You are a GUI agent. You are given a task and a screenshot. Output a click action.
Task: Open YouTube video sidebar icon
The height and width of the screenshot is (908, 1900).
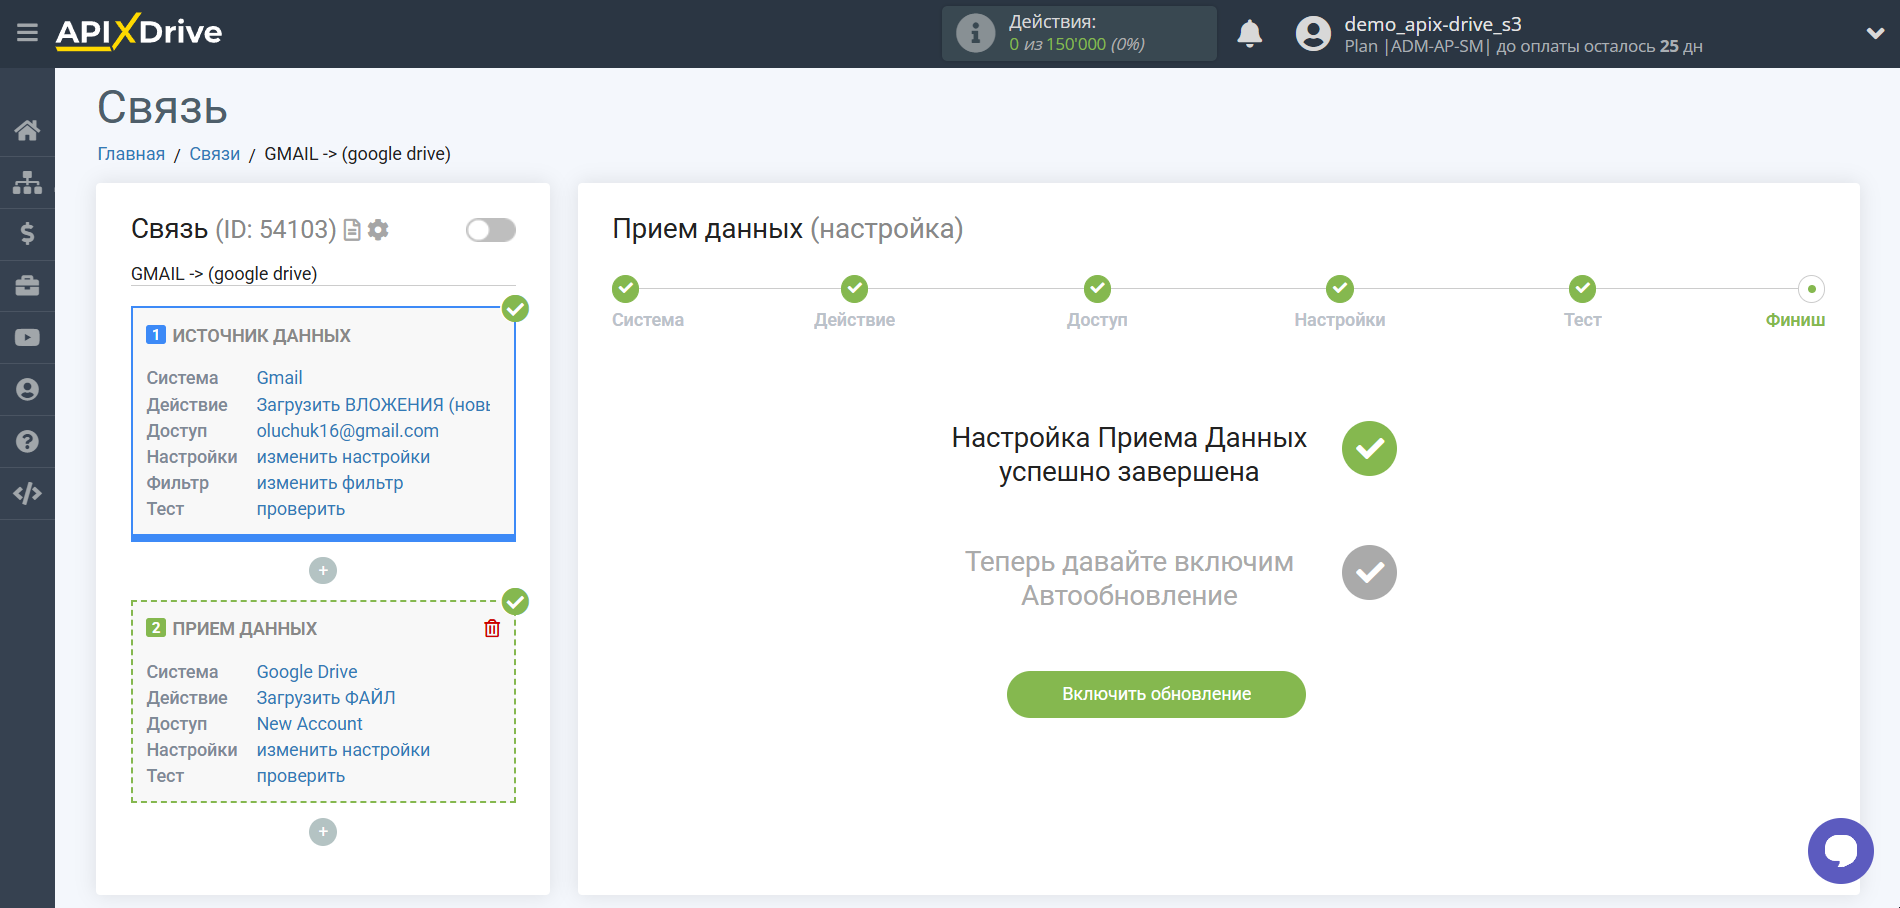coord(27,338)
